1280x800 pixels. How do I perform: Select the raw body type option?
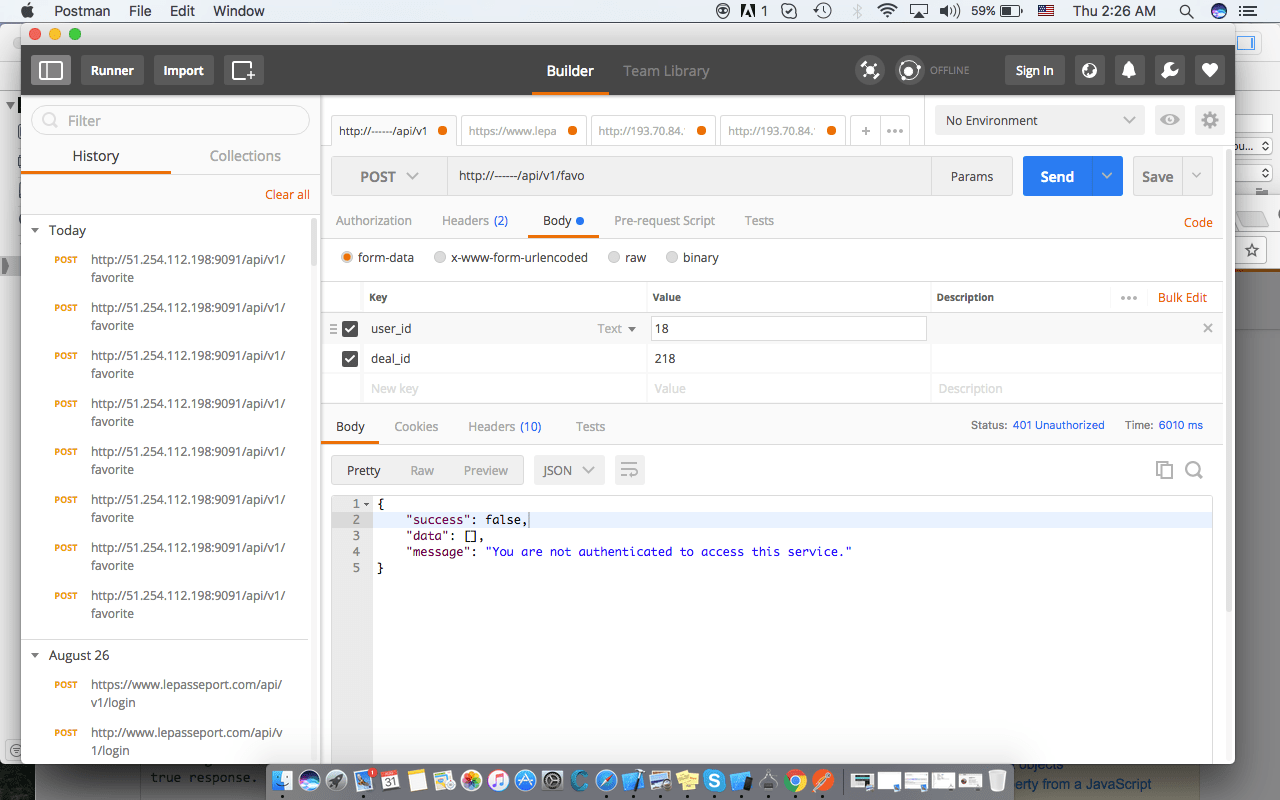[x=615, y=257]
